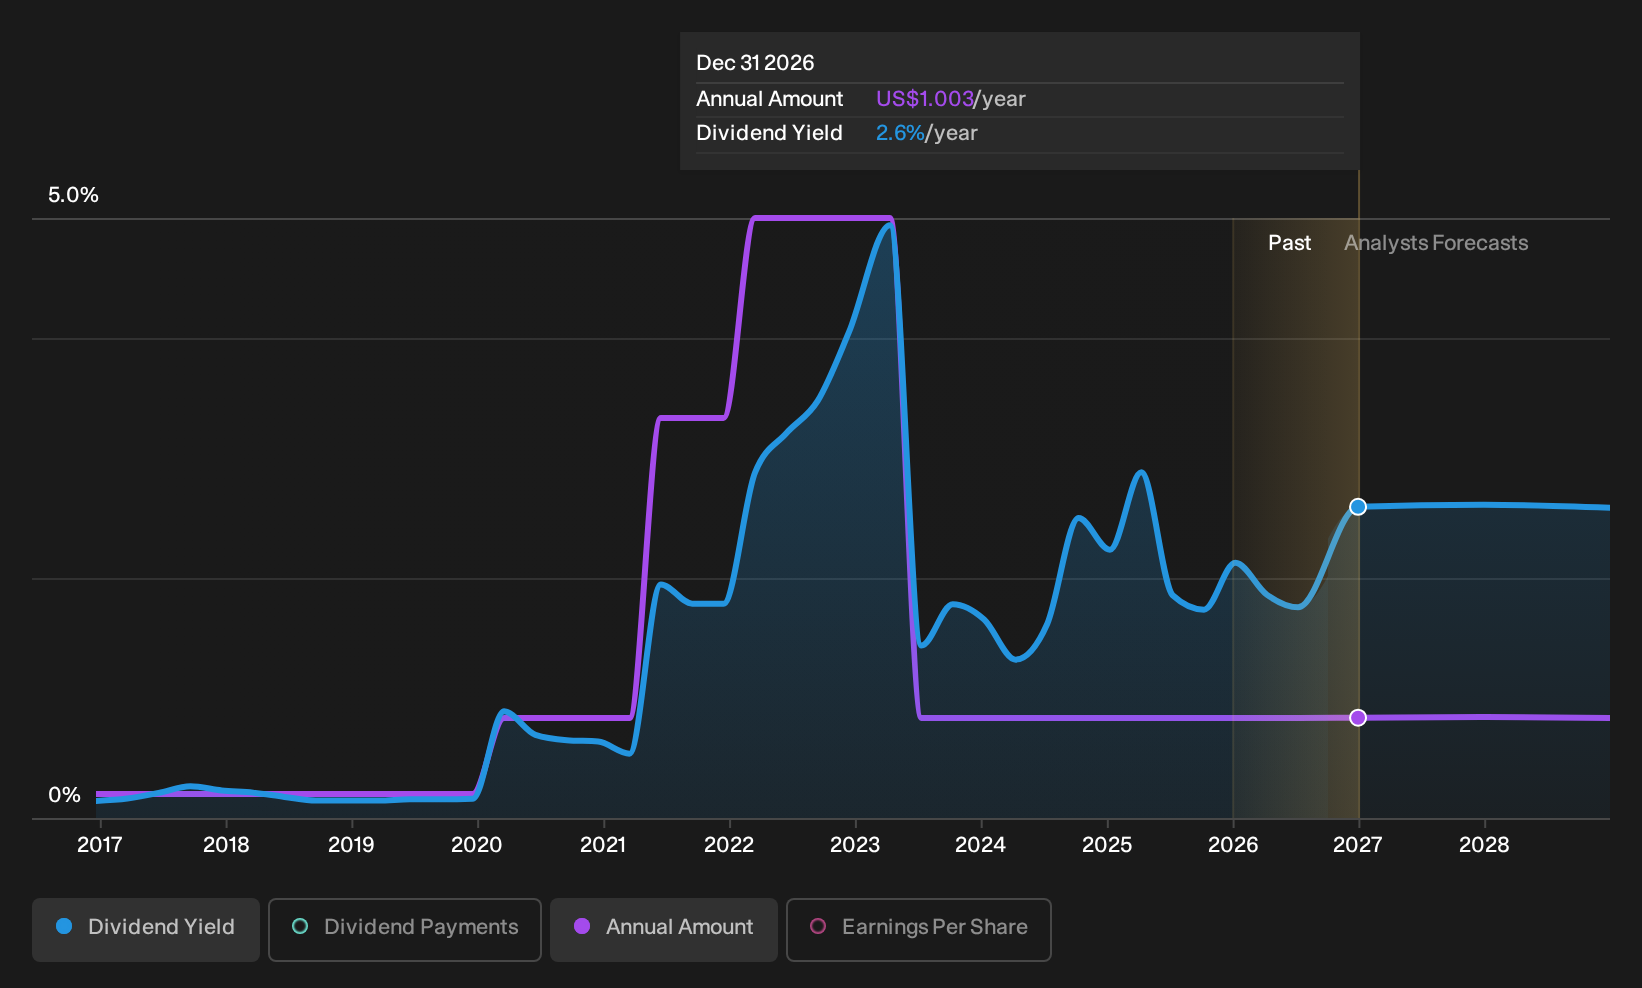Screen dimensions: 1642x988
Task: Click the 5.0% y-axis label
Action: [x=73, y=195]
